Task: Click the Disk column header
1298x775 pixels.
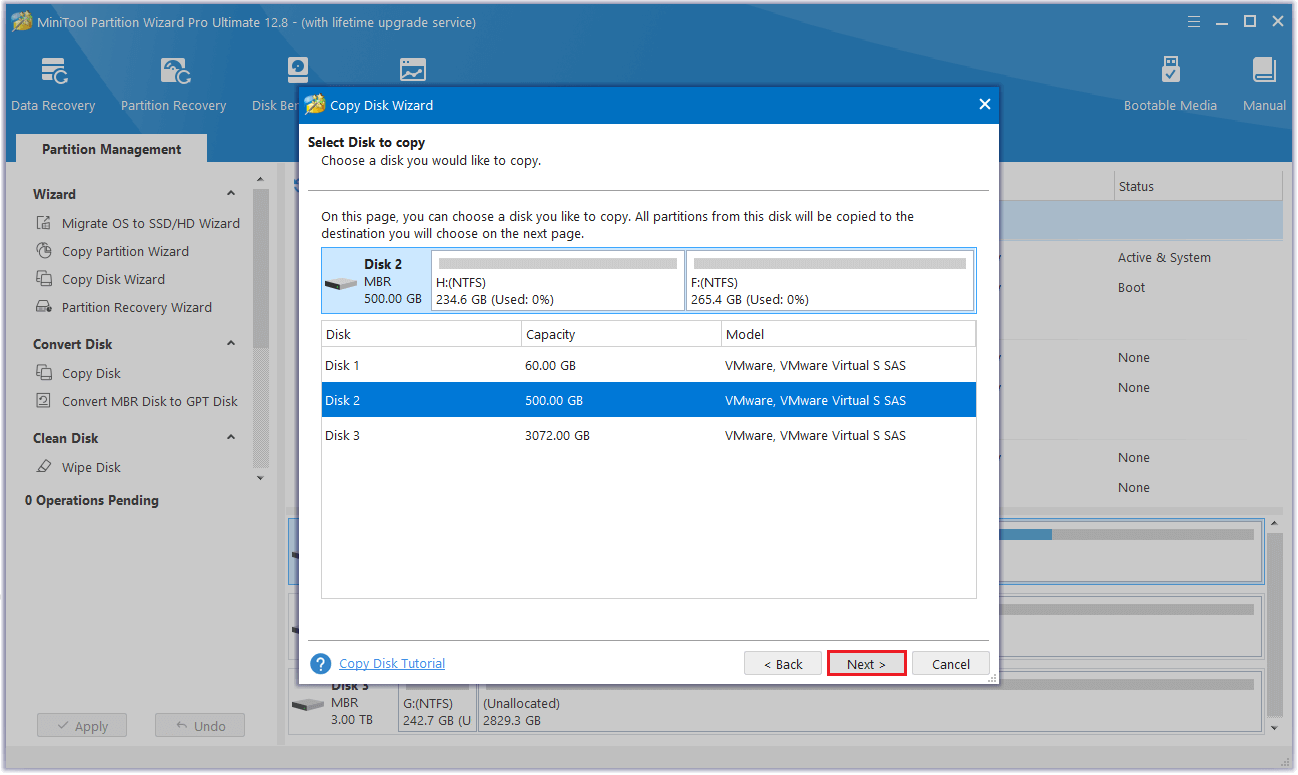Action: pos(421,334)
